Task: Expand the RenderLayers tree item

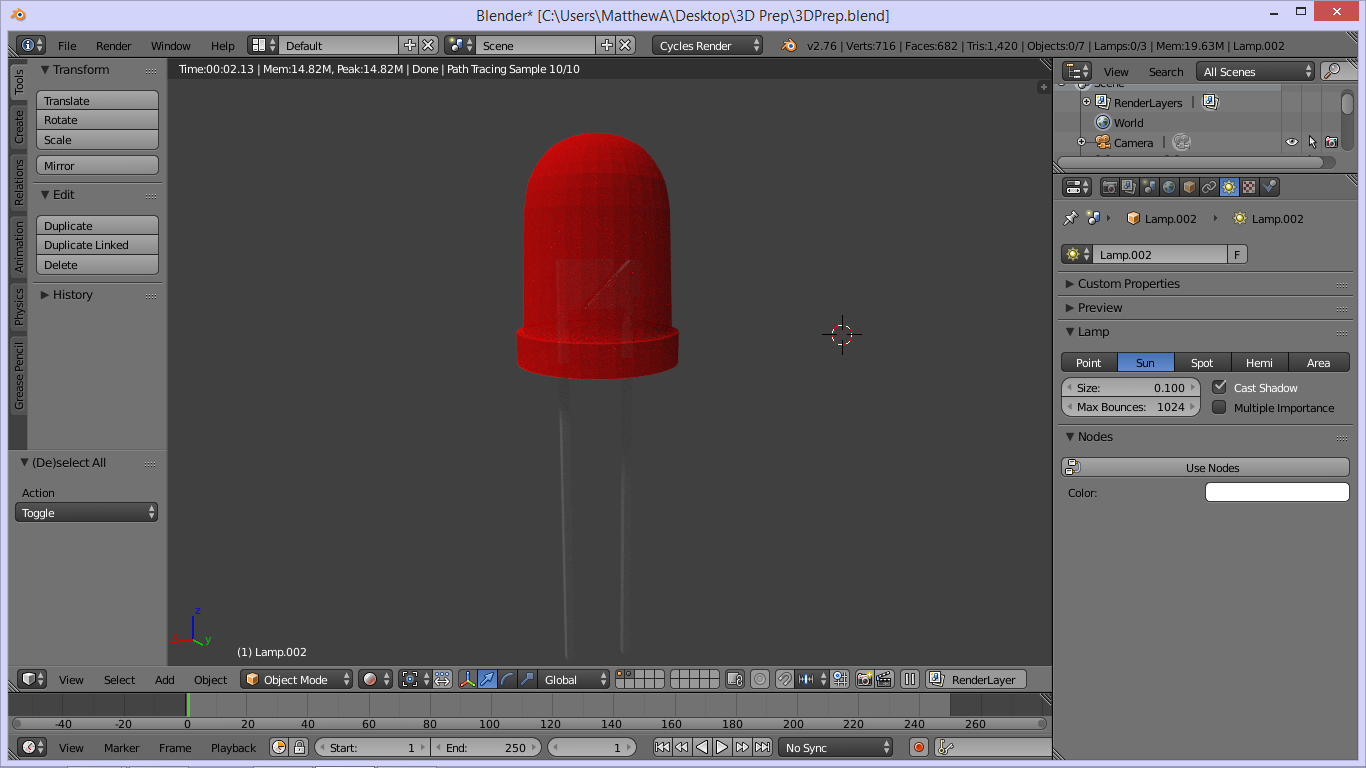Action: pyautogui.click(x=1086, y=102)
